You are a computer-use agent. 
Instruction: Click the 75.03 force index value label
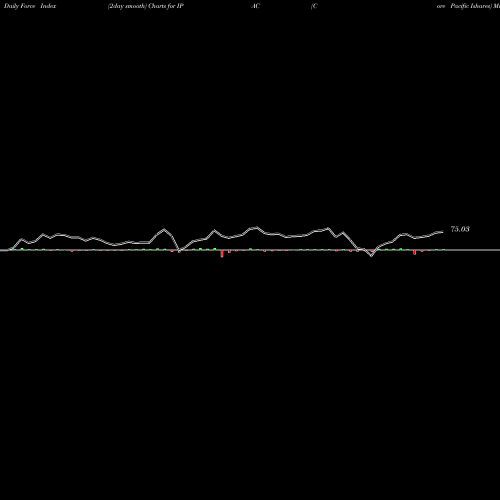(x=460, y=229)
